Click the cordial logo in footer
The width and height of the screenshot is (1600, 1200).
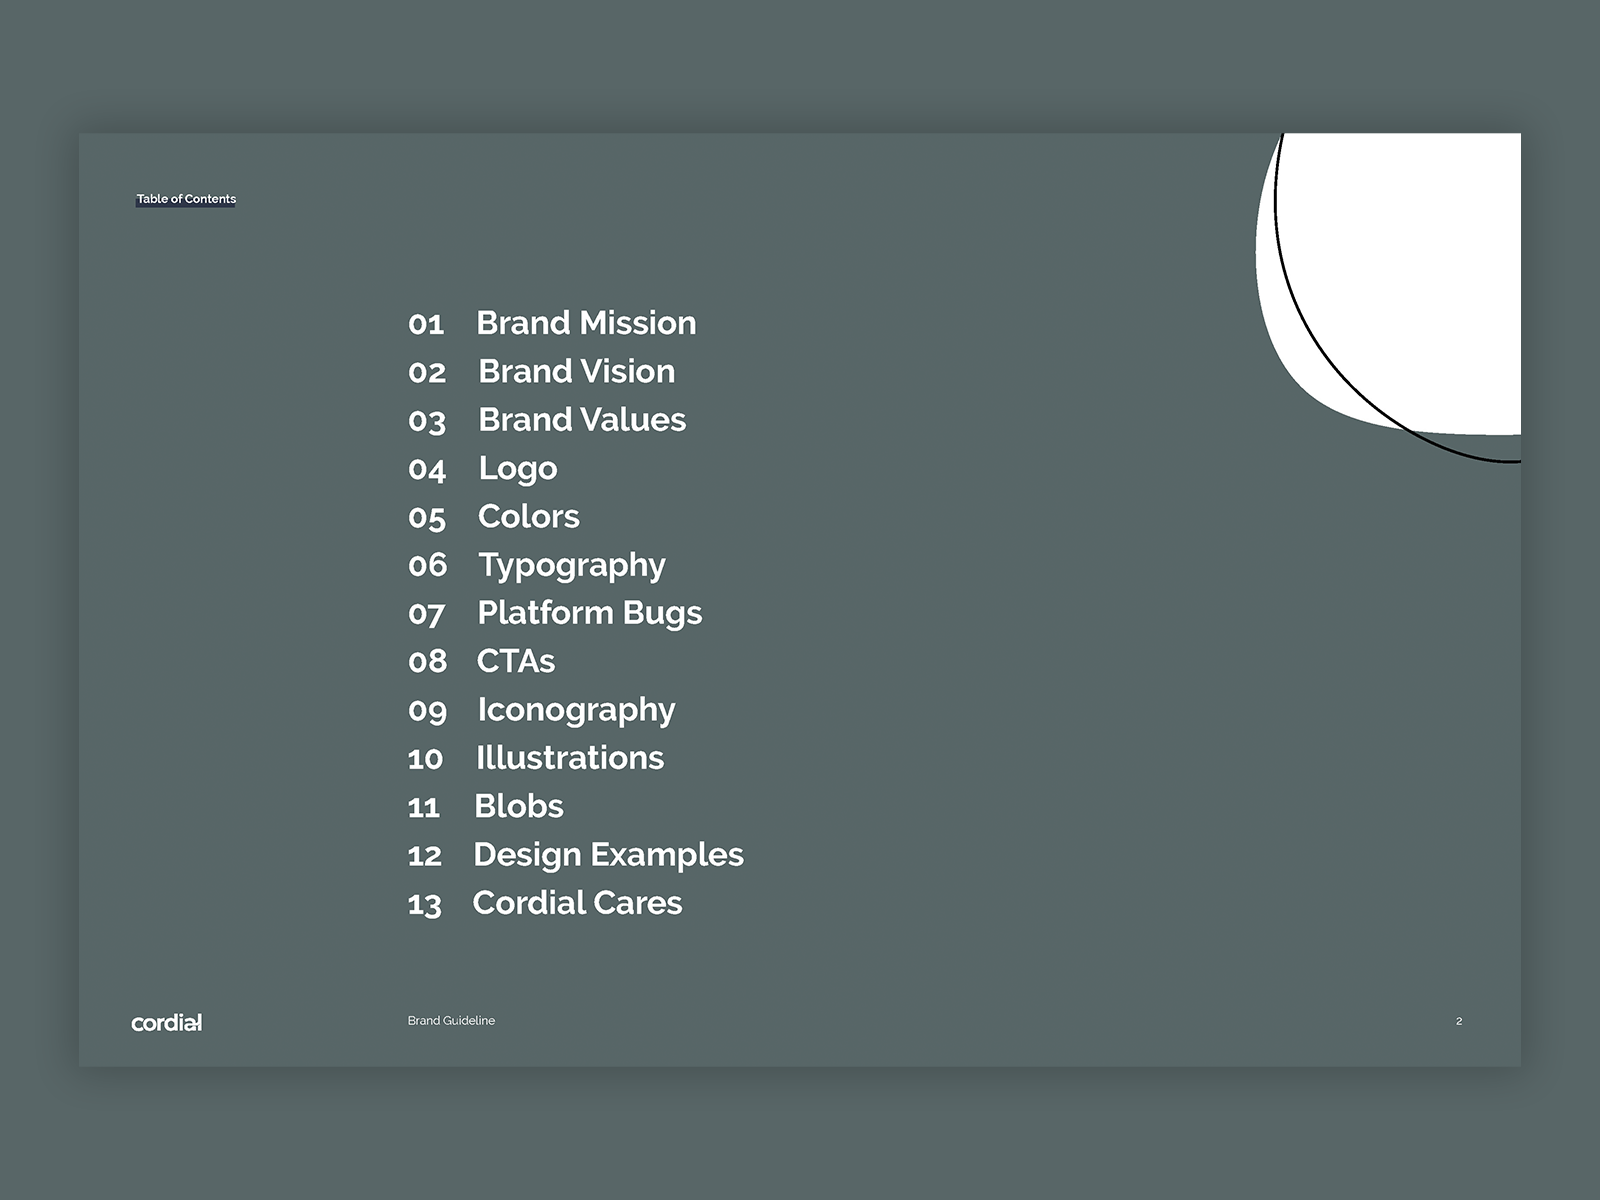(166, 1022)
